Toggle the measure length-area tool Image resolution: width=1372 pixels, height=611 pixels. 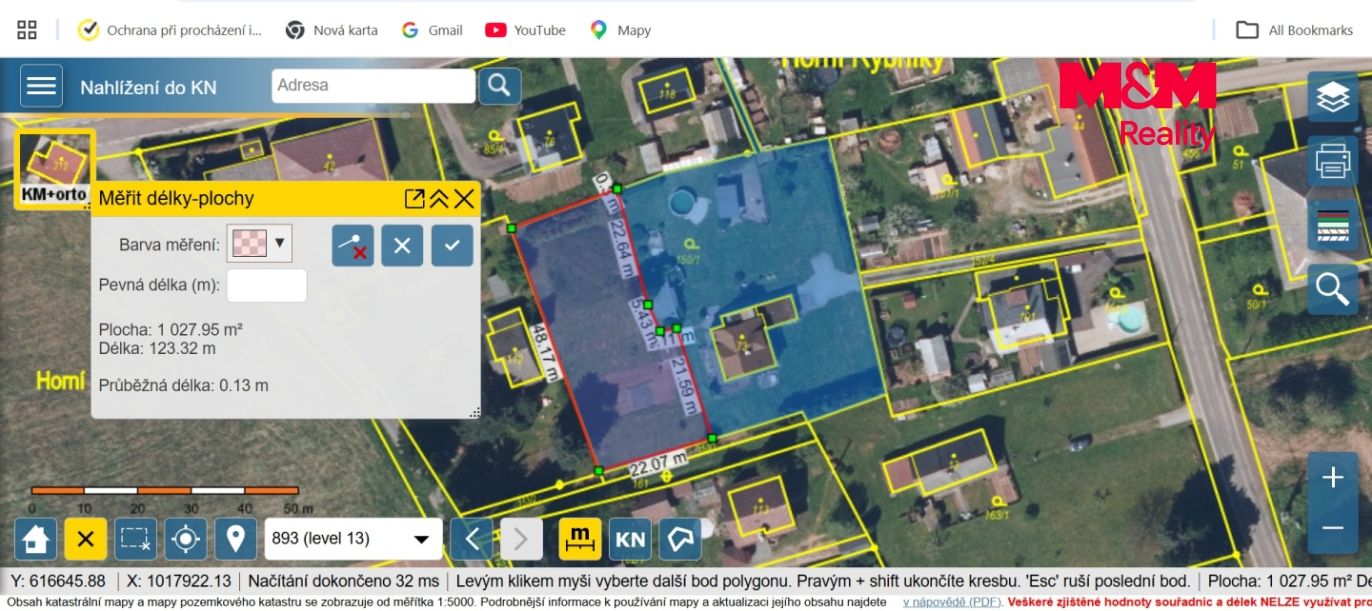click(x=580, y=539)
